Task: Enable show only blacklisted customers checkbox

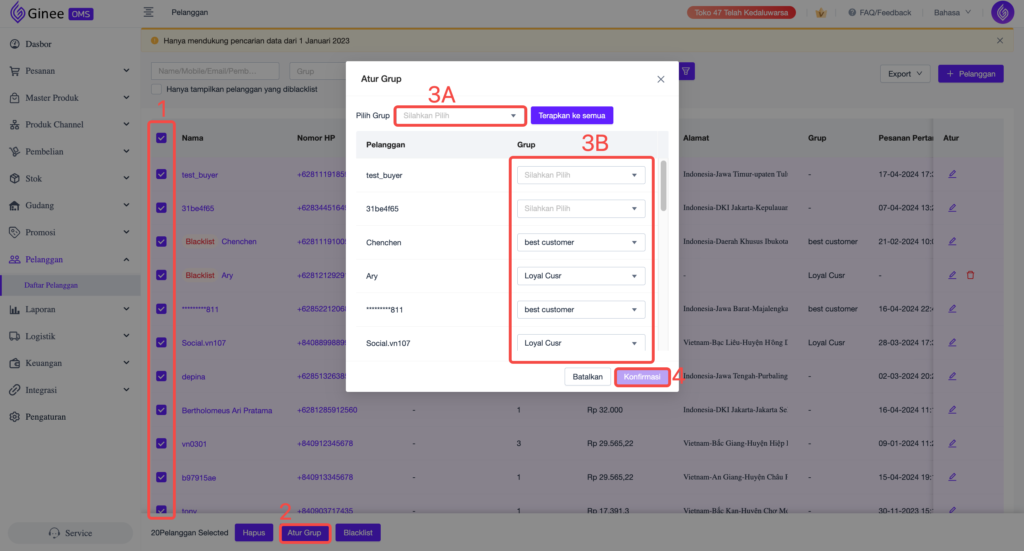Action: coord(156,89)
